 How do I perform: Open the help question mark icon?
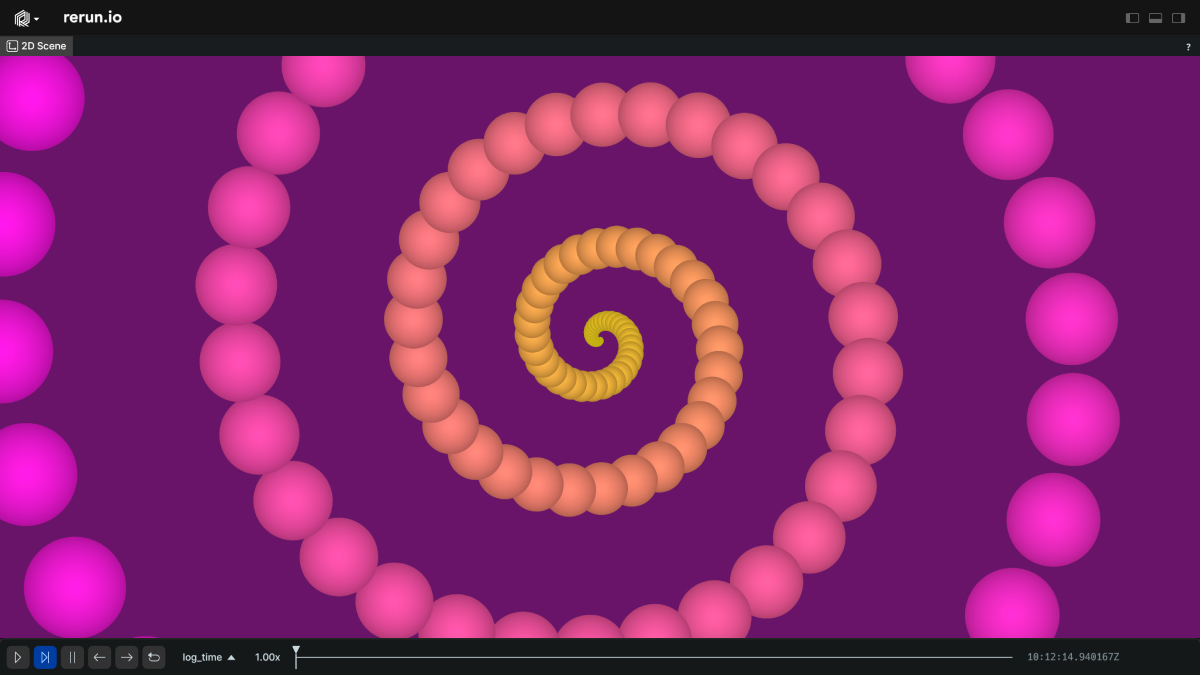coord(1188,47)
